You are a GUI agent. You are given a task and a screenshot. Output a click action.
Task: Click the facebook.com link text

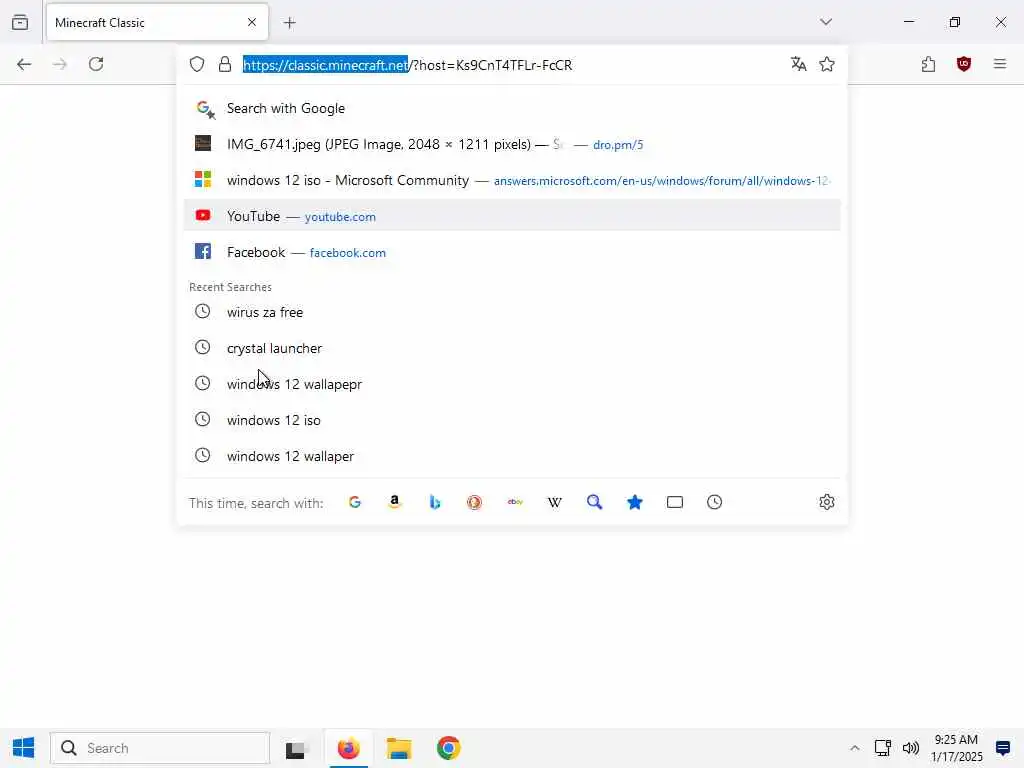coord(347,253)
